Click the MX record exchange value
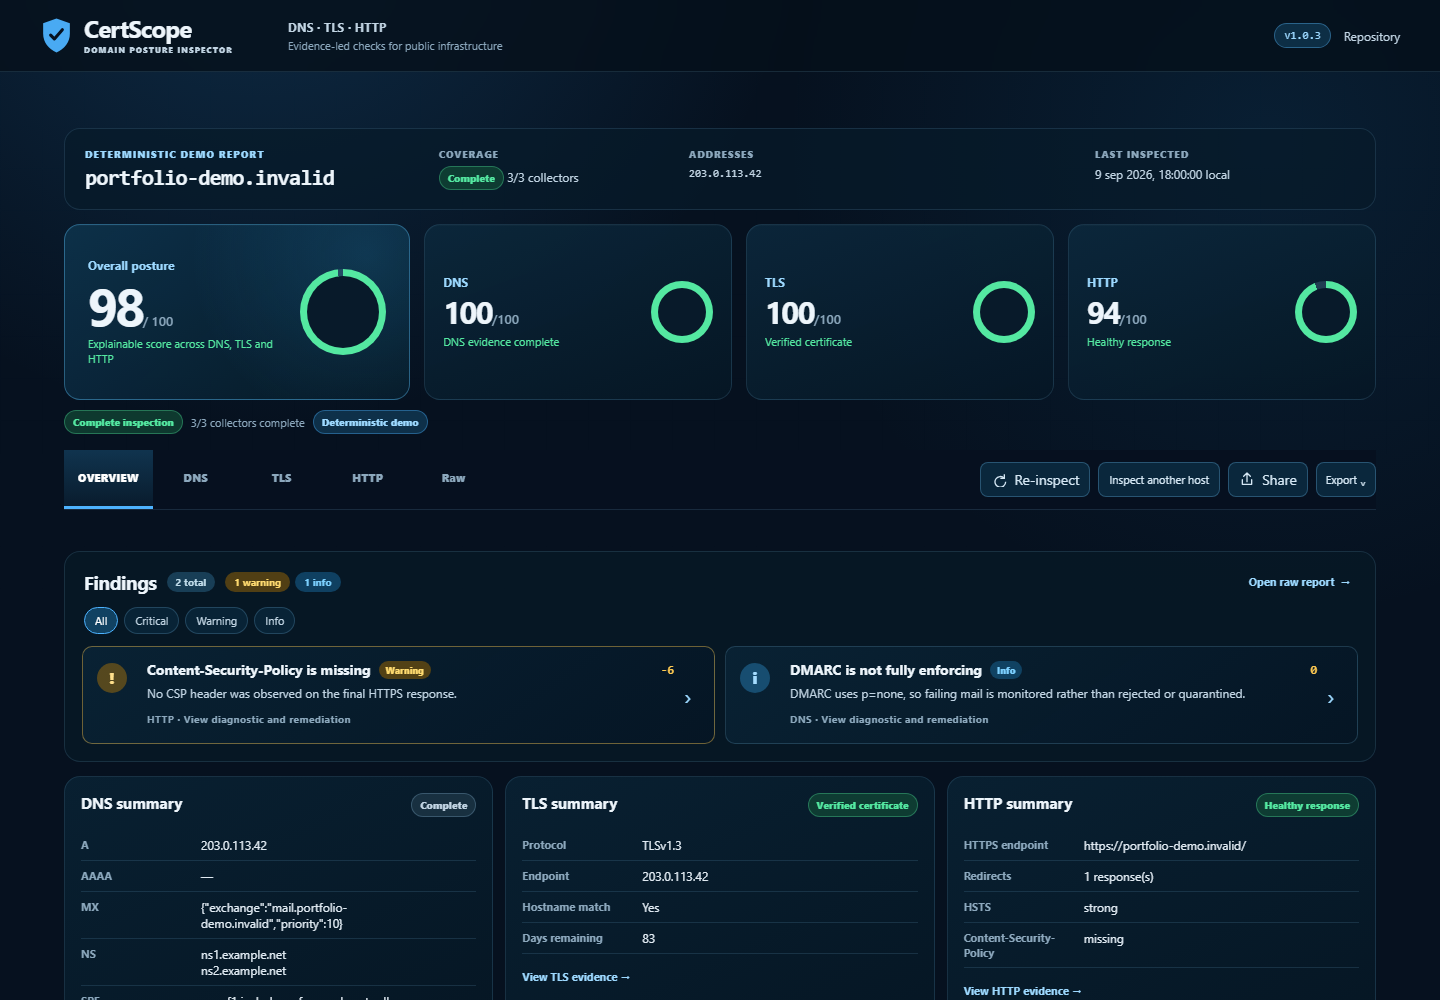 (x=274, y=916)
